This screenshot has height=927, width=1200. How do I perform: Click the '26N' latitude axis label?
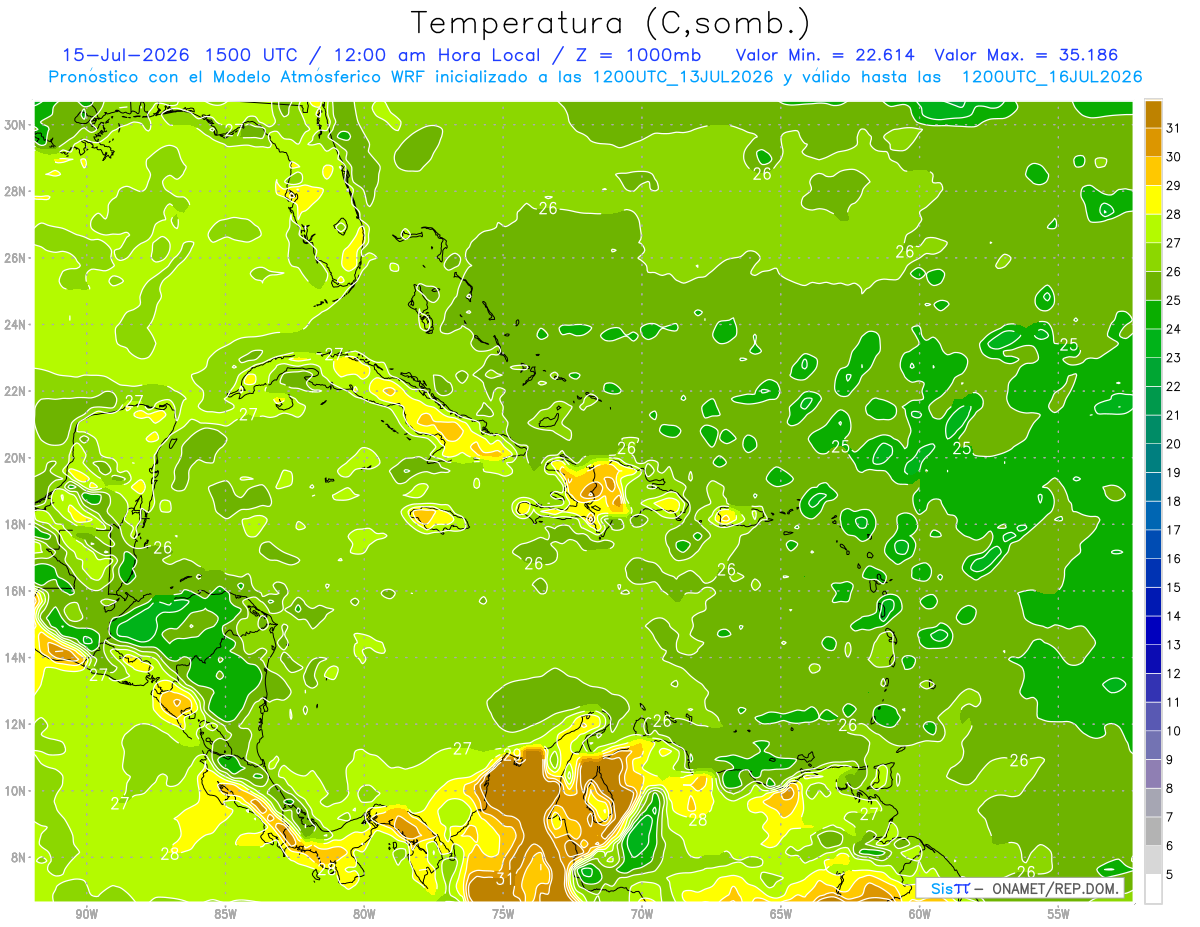coord(15,257)
